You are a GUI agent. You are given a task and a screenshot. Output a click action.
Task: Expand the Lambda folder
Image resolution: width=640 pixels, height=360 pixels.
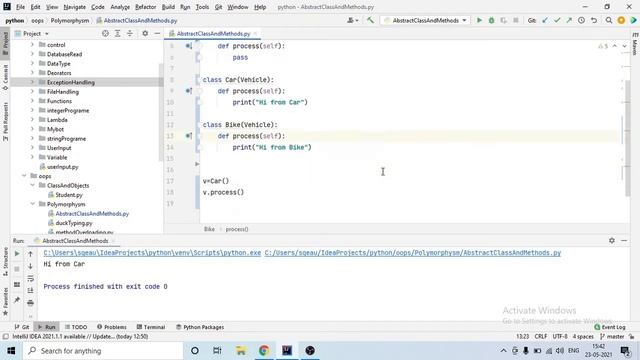tap(32, 120)
